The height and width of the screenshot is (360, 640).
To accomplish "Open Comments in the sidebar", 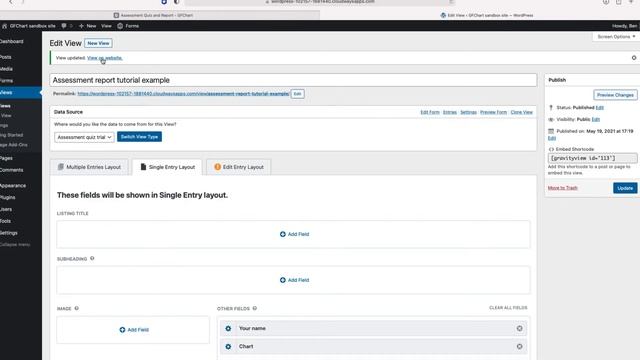I will click(x=11, y=170).
